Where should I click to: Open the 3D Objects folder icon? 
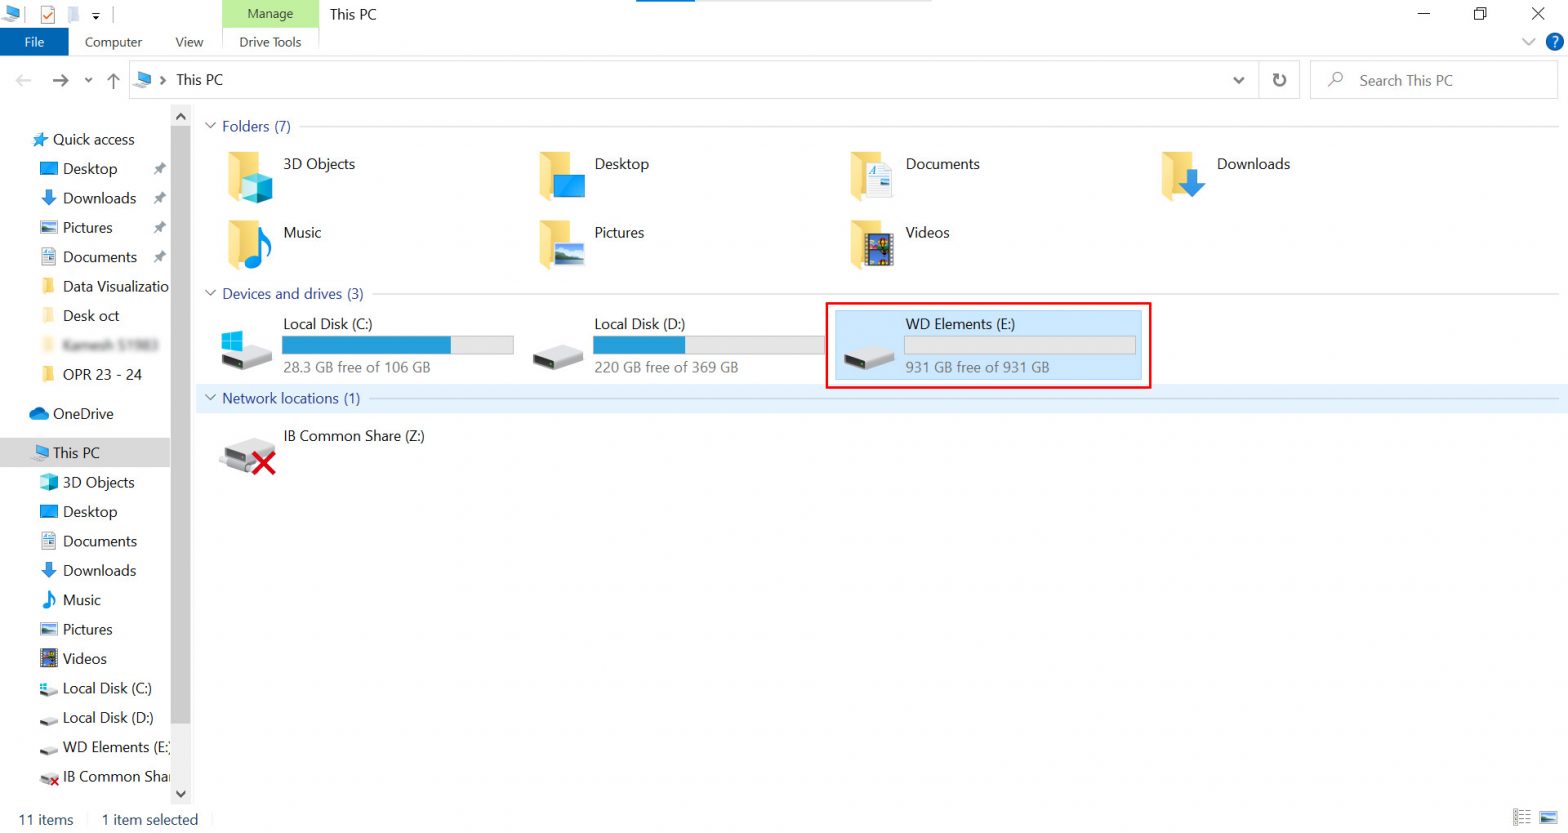pos(250,177)
